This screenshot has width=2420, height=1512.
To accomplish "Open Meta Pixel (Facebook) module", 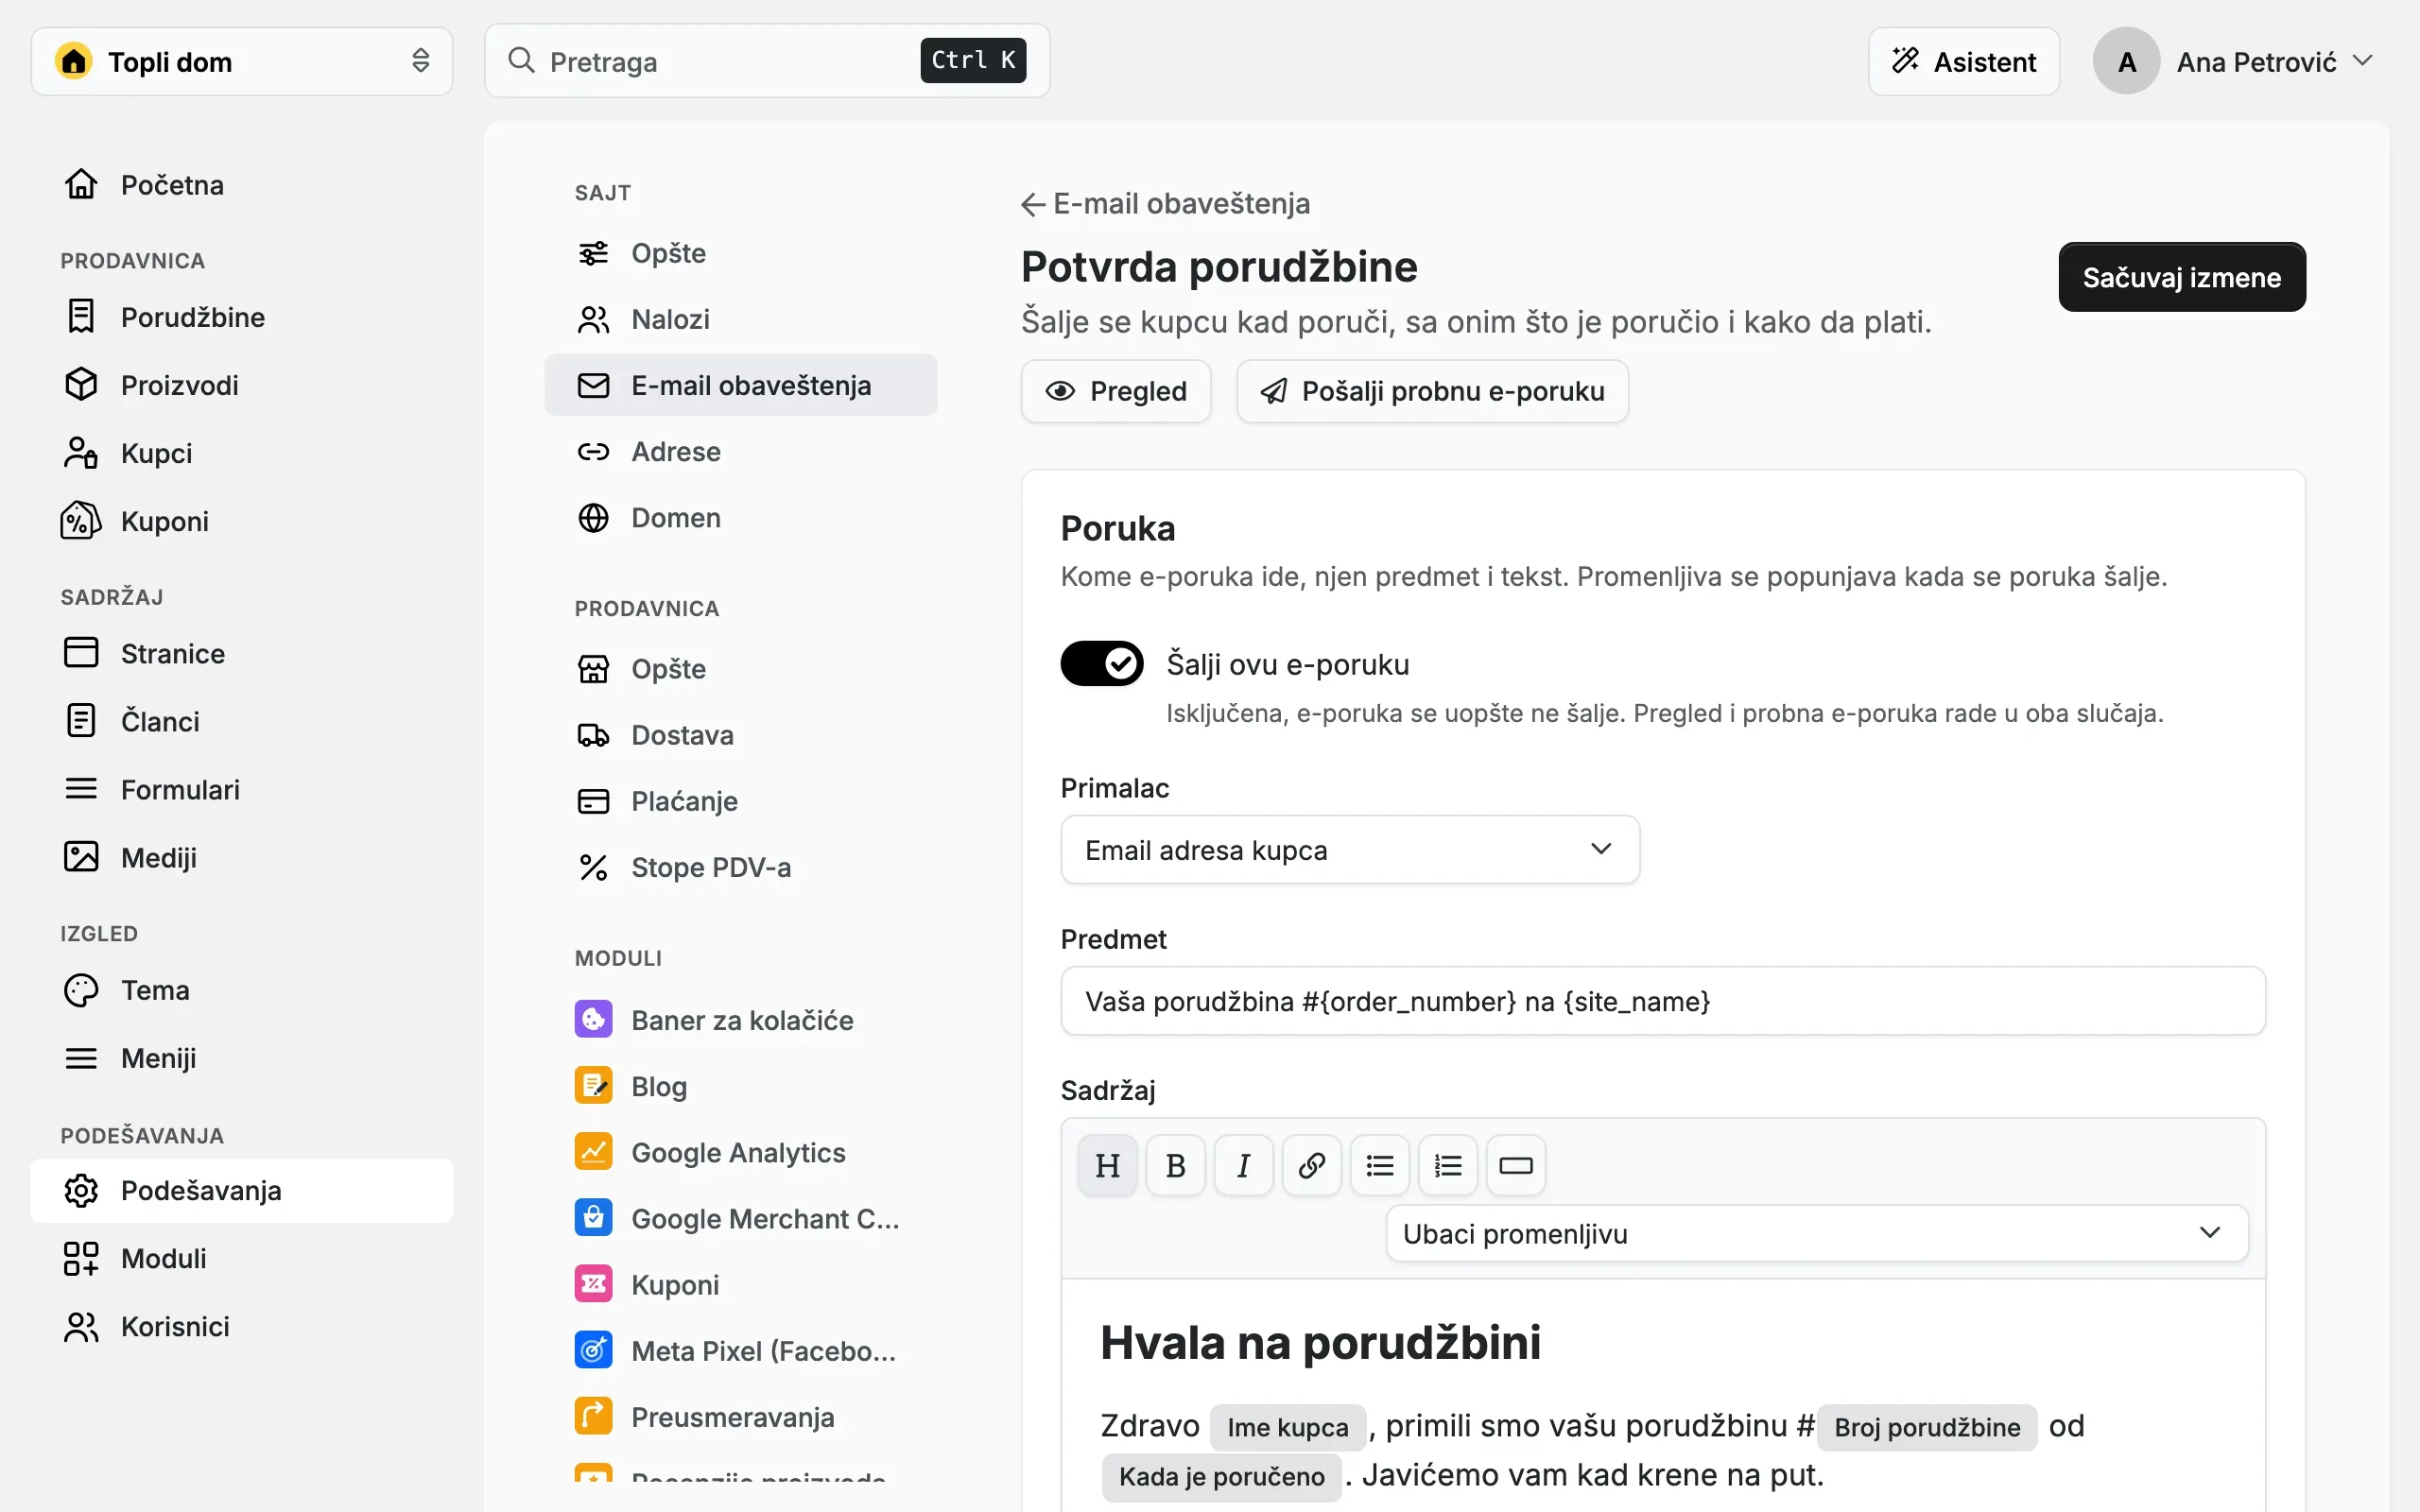I will [740, 1350].
